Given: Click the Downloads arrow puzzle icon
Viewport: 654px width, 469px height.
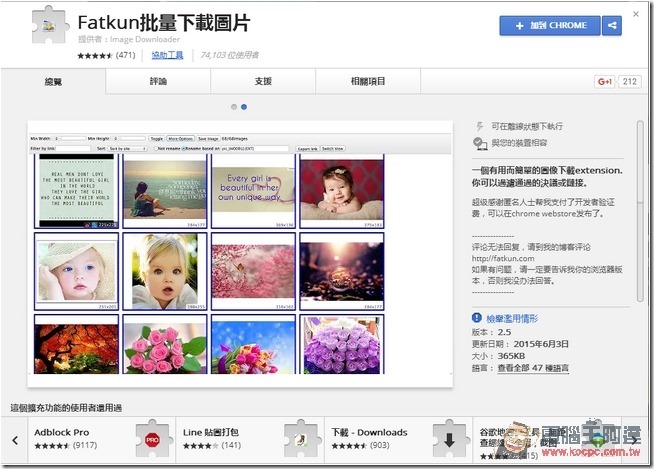Looking at the screenshot, I should tap(449, 439).
